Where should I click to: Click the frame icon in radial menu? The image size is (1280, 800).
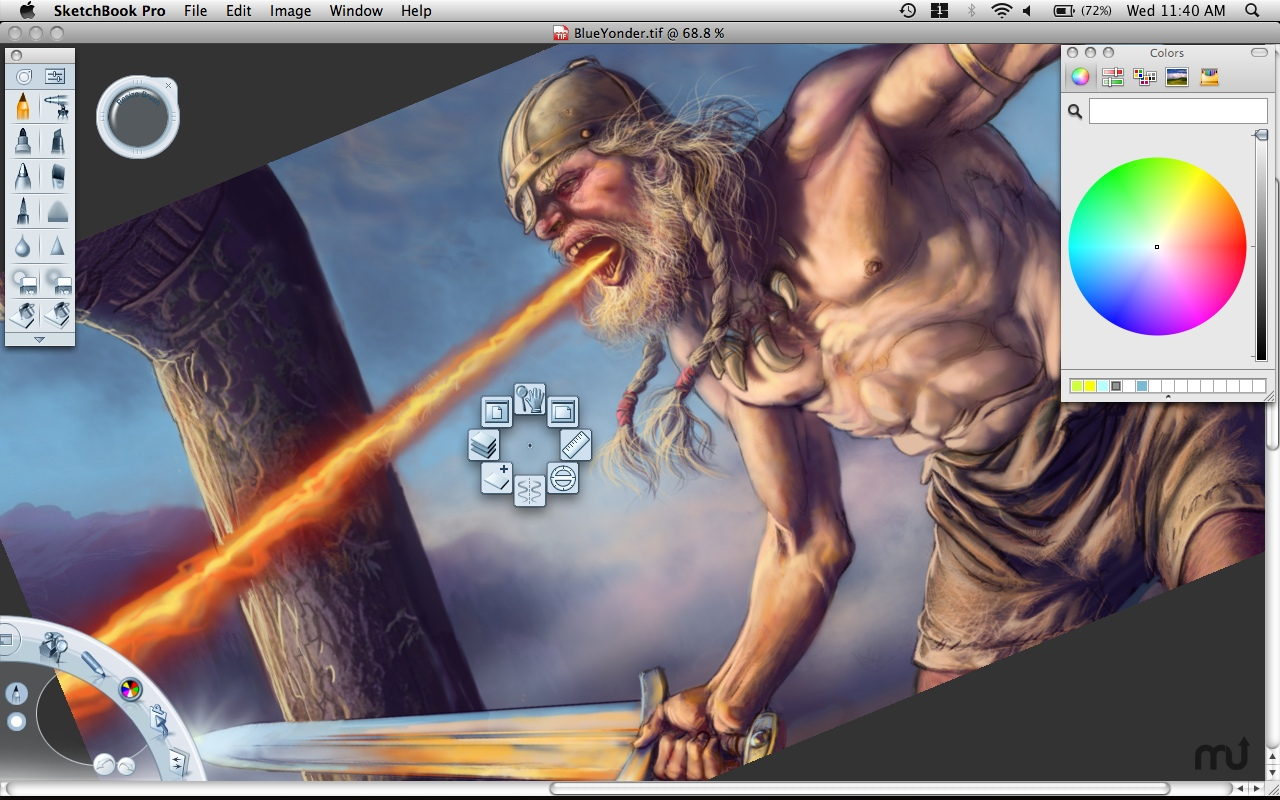pyautogui.click(x=563, y=411)
